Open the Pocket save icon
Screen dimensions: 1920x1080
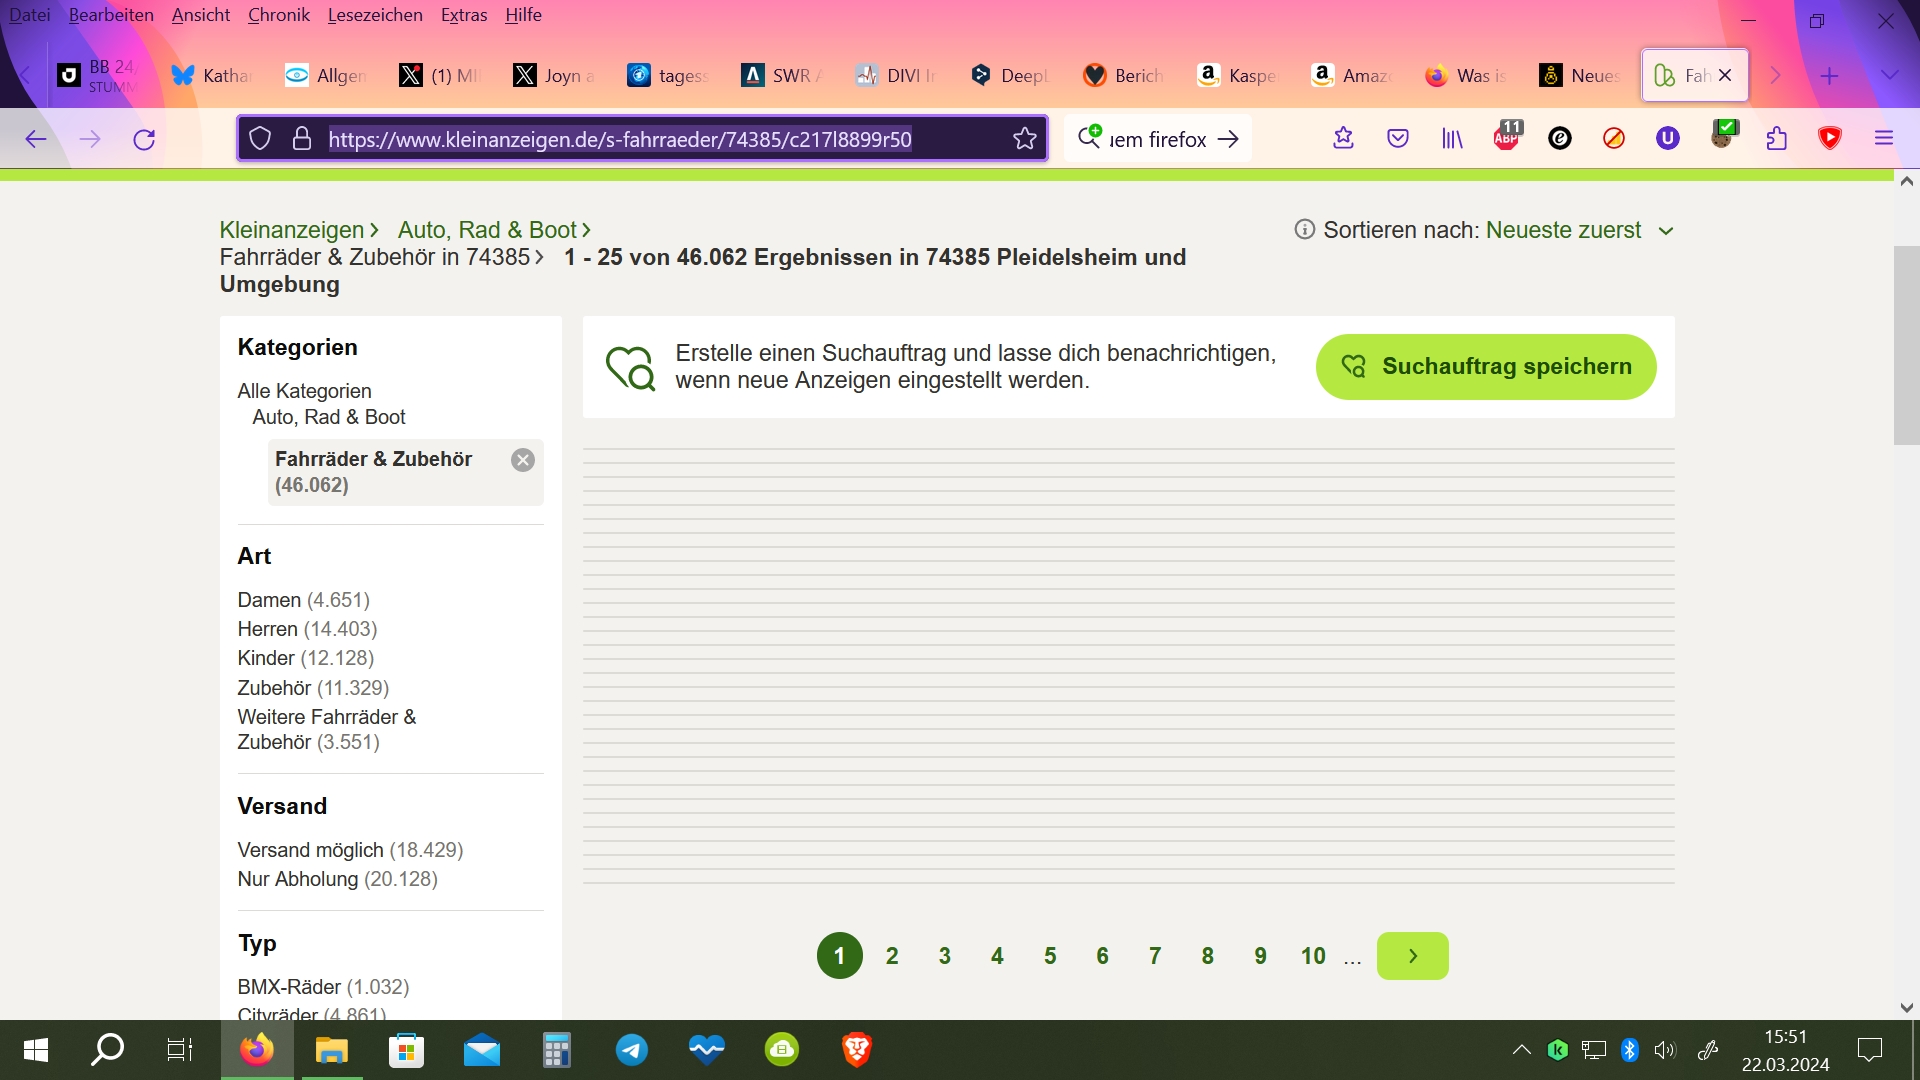1398,139
